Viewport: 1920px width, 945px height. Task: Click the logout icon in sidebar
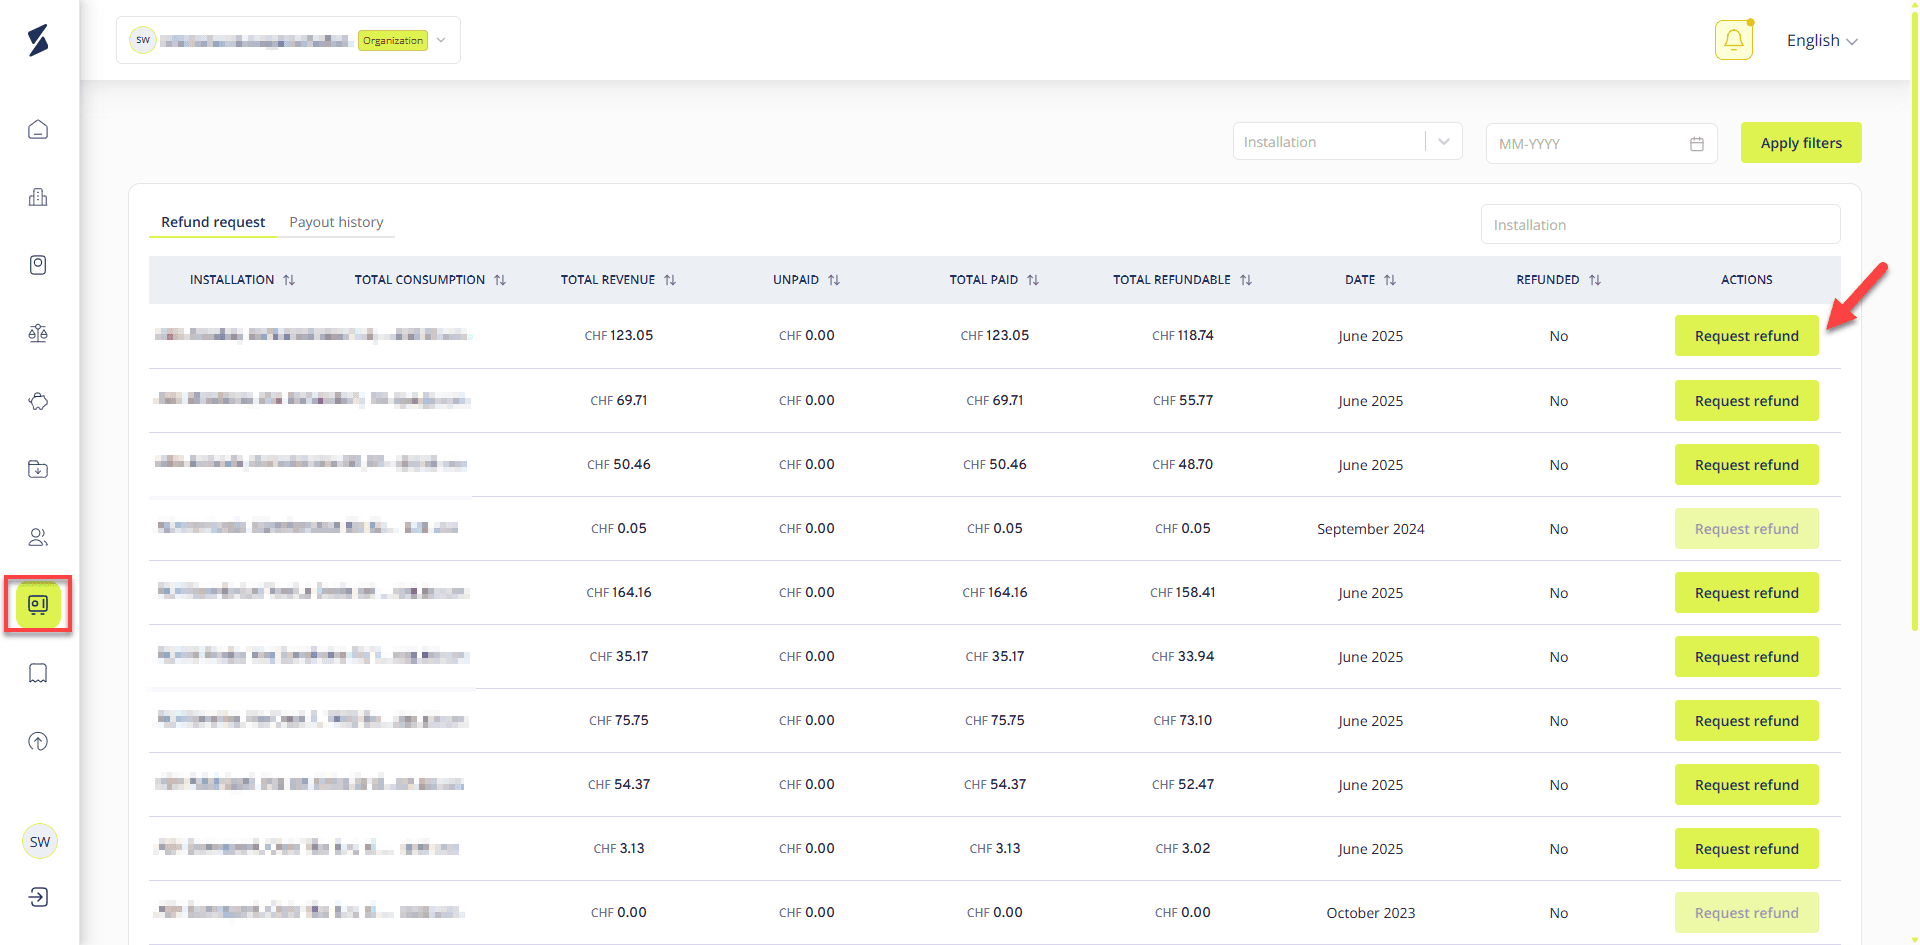pos(38,897)
